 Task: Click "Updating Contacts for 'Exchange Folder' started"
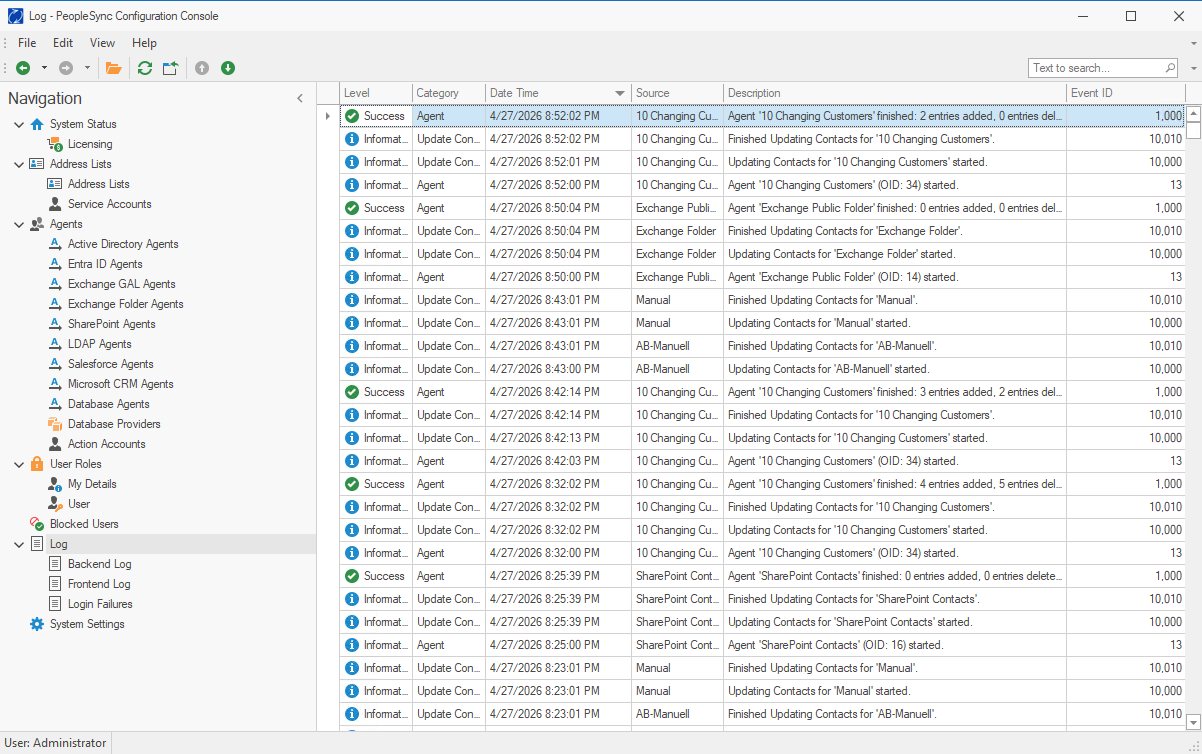click(841, 254)
